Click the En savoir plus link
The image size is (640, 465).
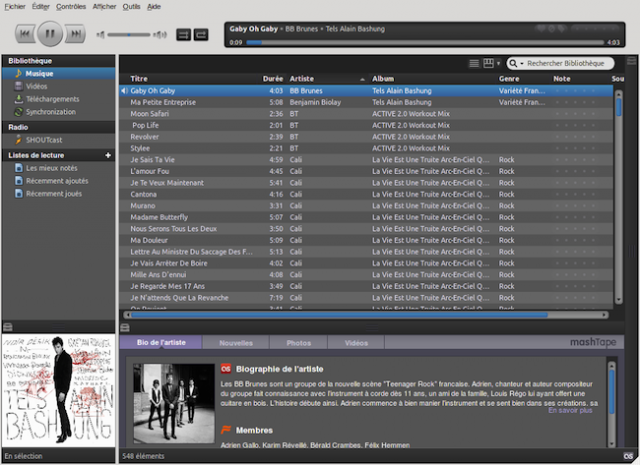(570, 410)
